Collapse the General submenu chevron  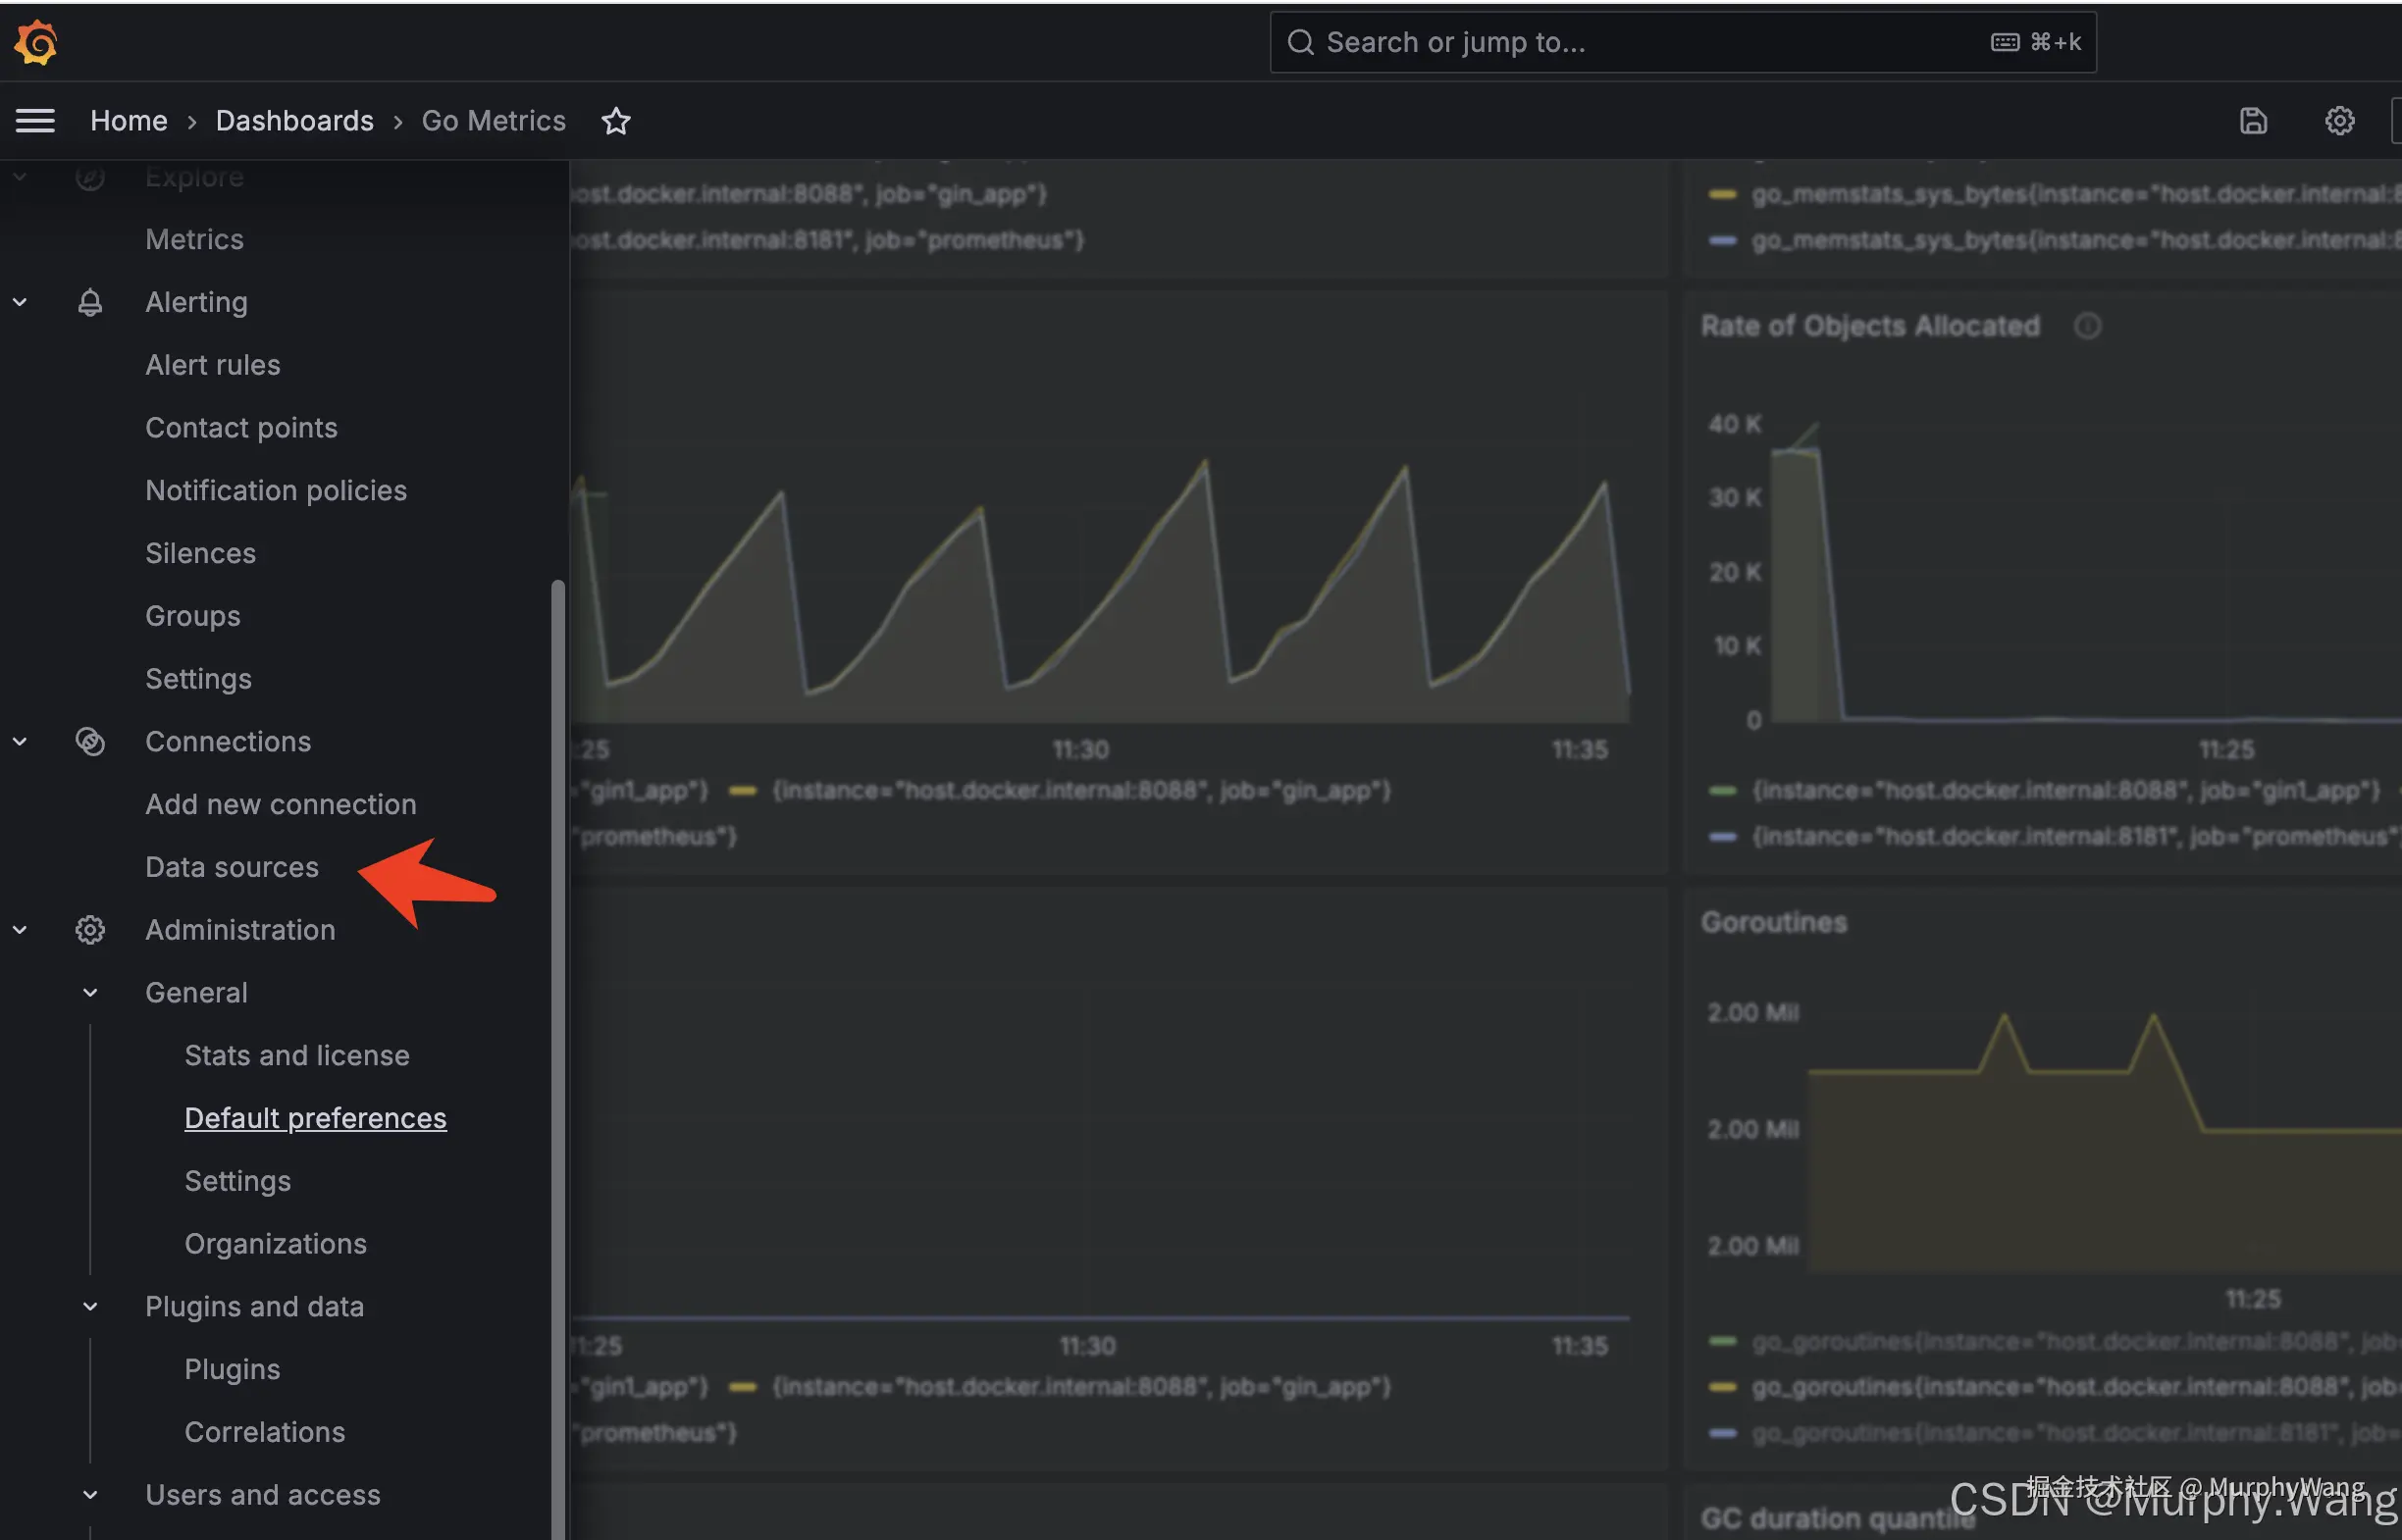point(90,993)
